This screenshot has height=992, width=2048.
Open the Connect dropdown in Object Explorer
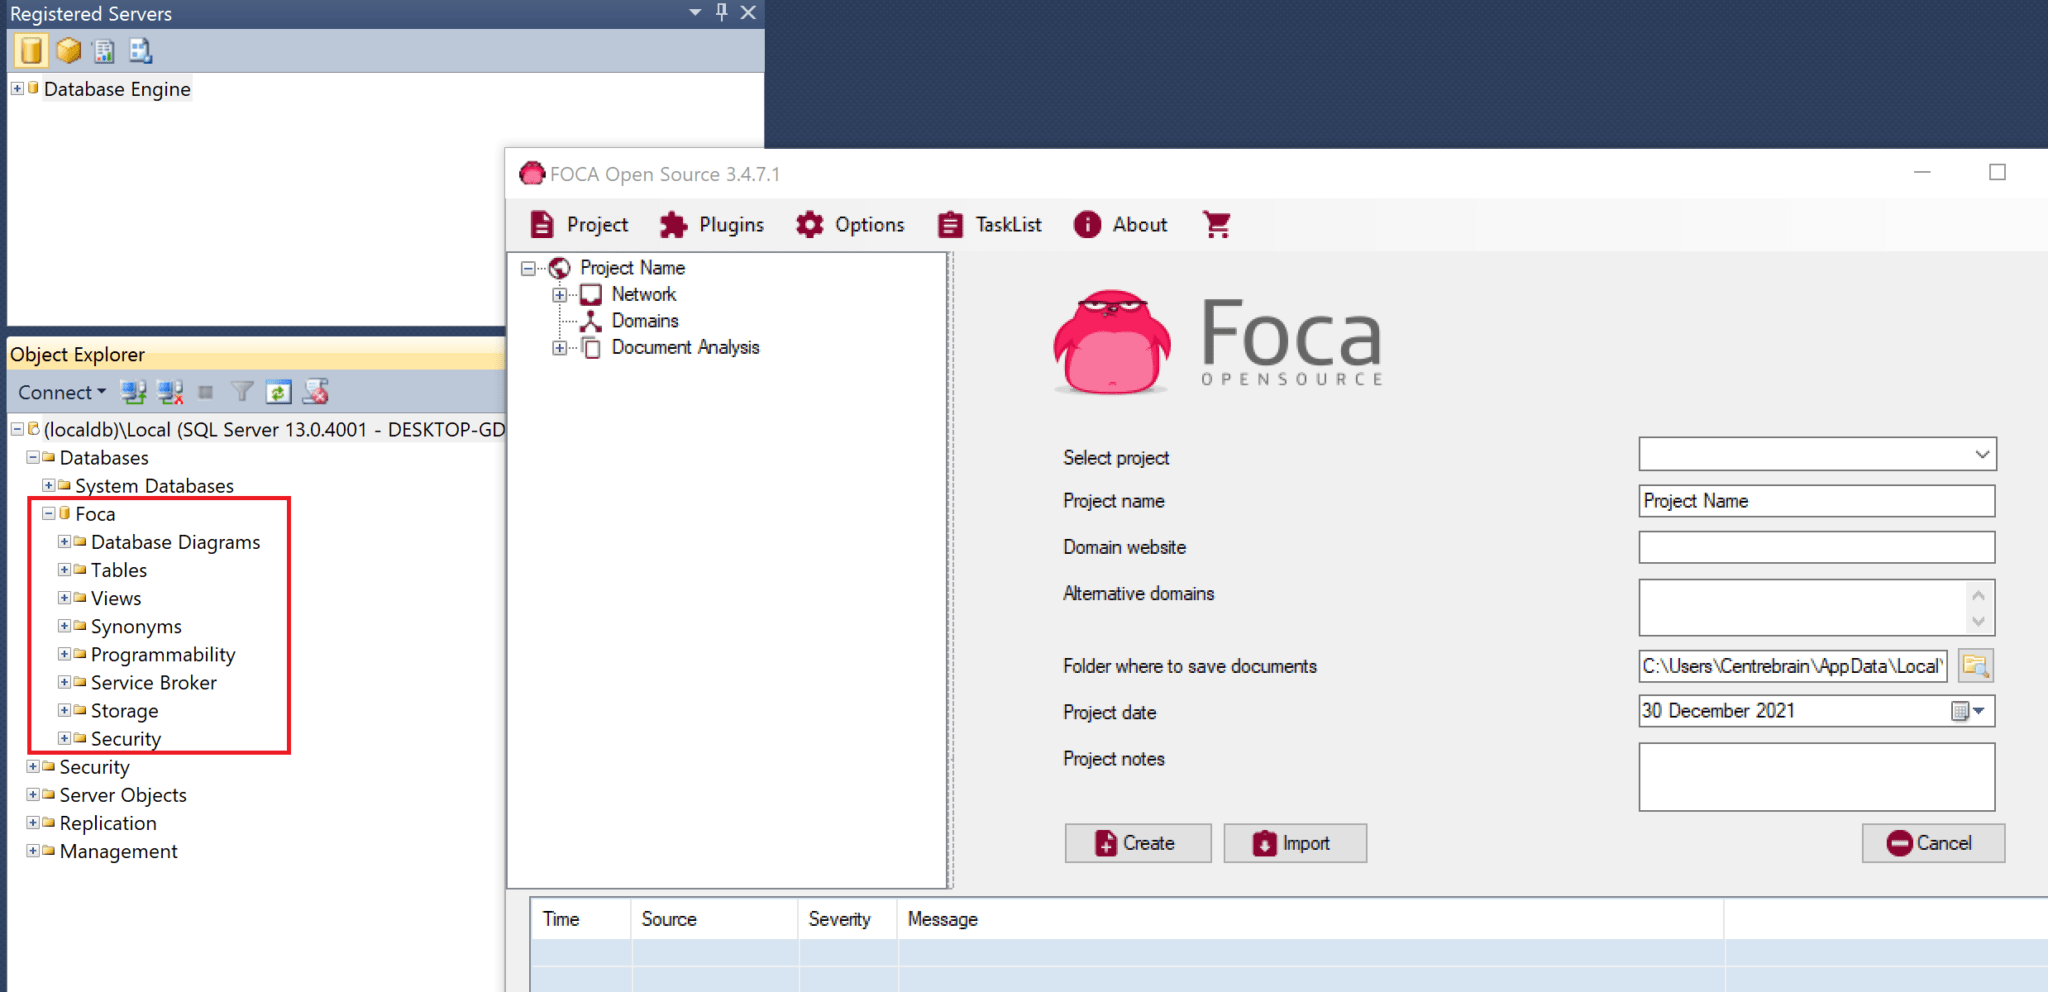(x=60, y=392)
